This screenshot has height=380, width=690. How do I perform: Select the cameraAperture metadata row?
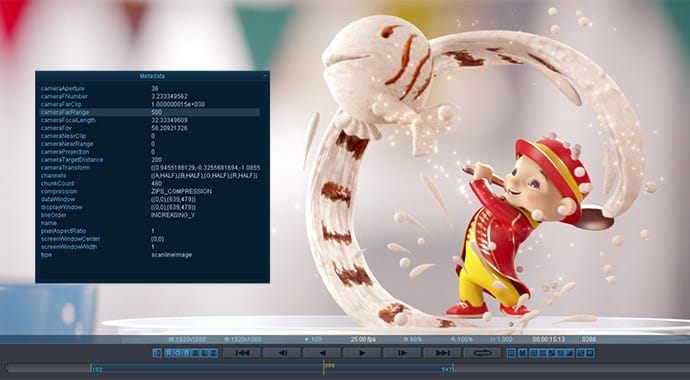[x=150, y=88]
